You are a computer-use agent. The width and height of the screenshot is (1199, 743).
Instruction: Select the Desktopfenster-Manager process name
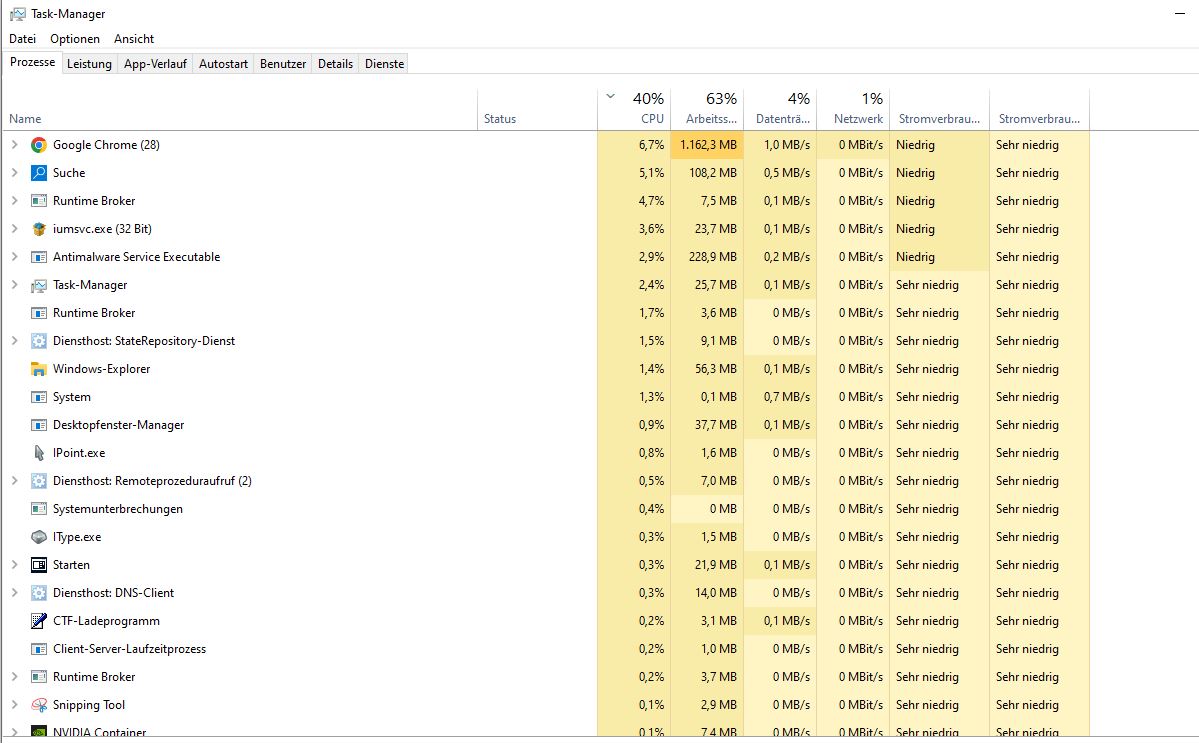tap(119, 425)
